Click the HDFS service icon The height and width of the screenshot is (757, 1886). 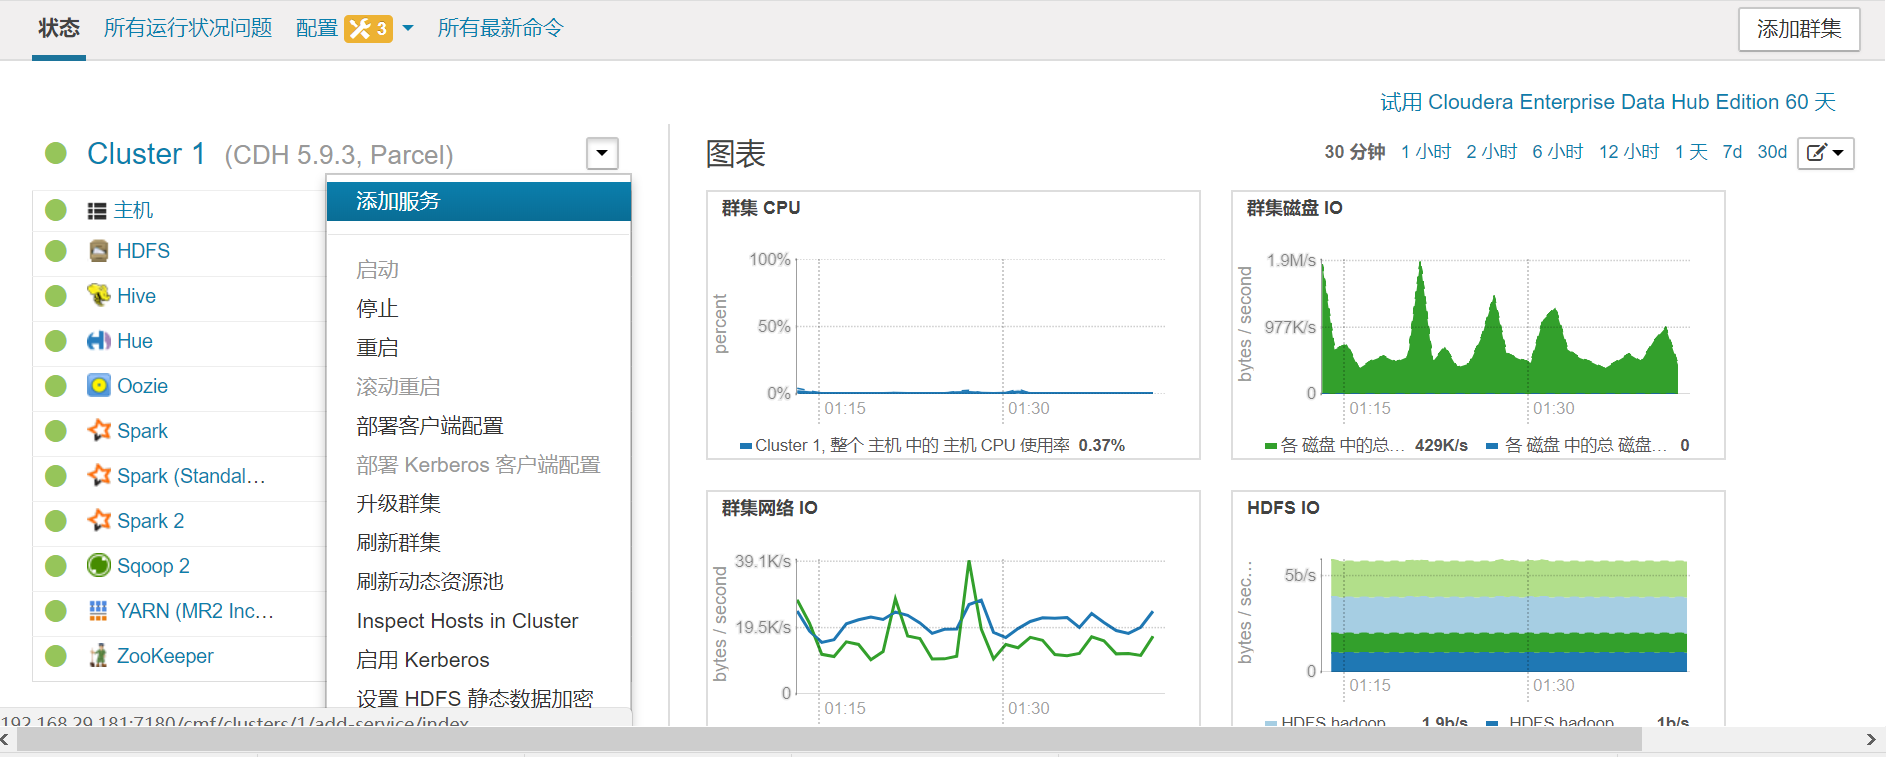tap(98, 251)
